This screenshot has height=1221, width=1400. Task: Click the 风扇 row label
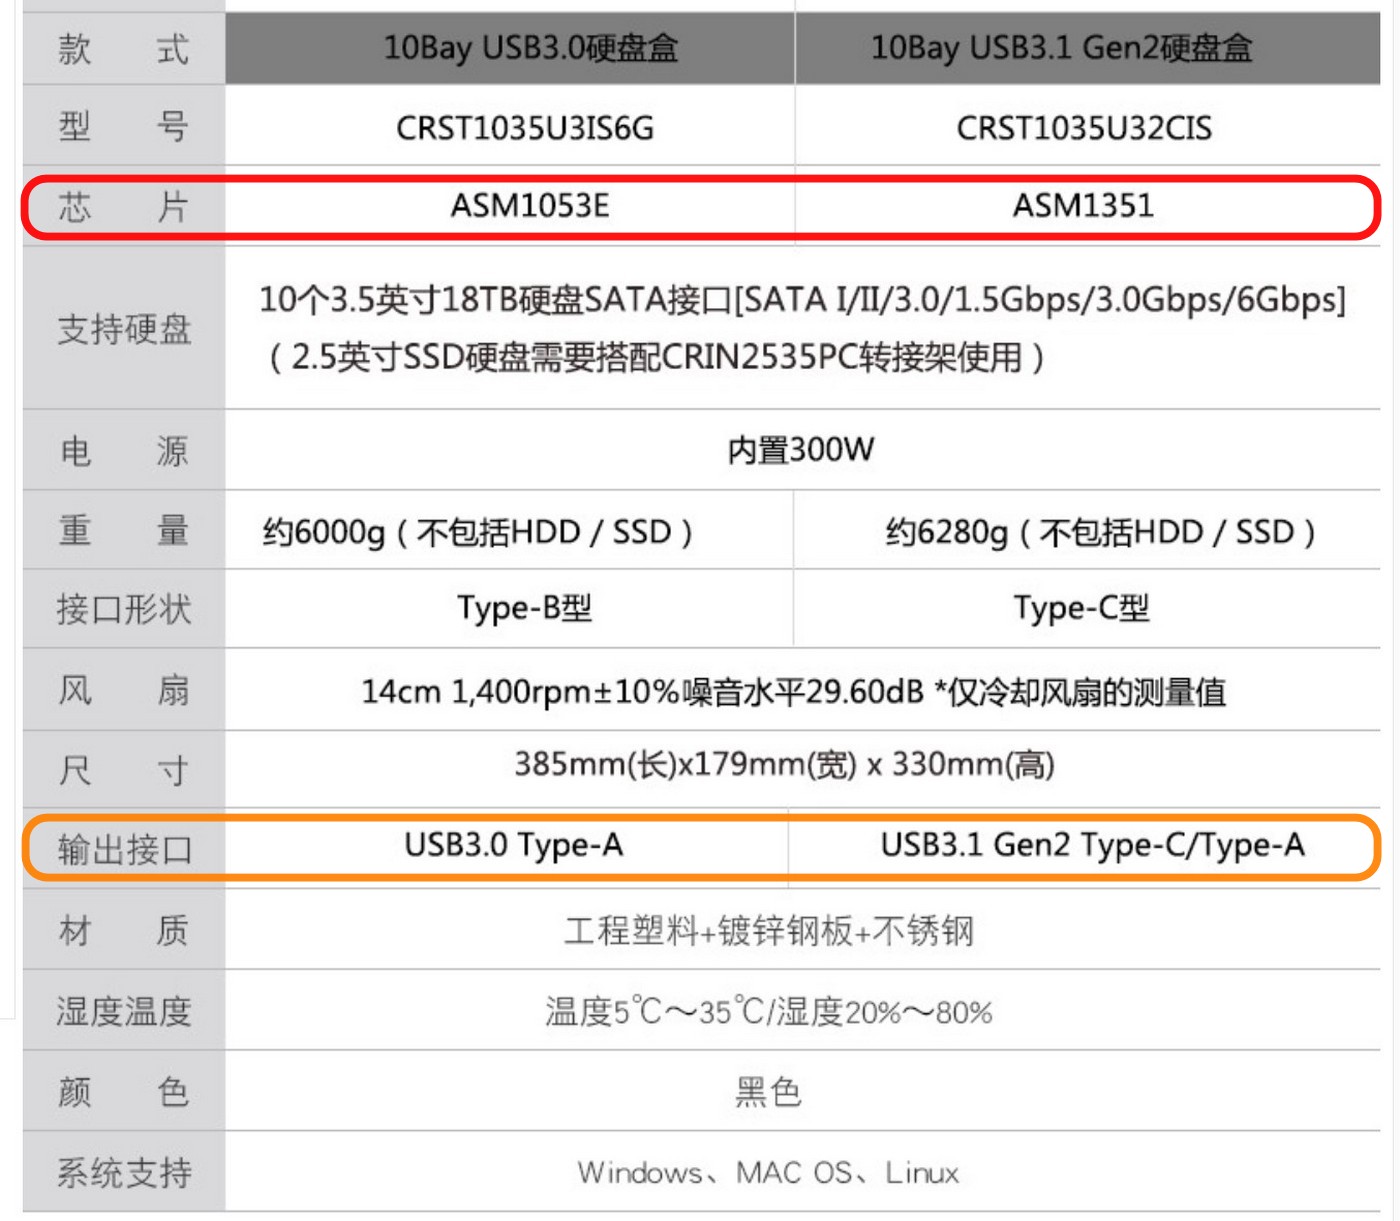pyautogui.click(x=124, y=690)
